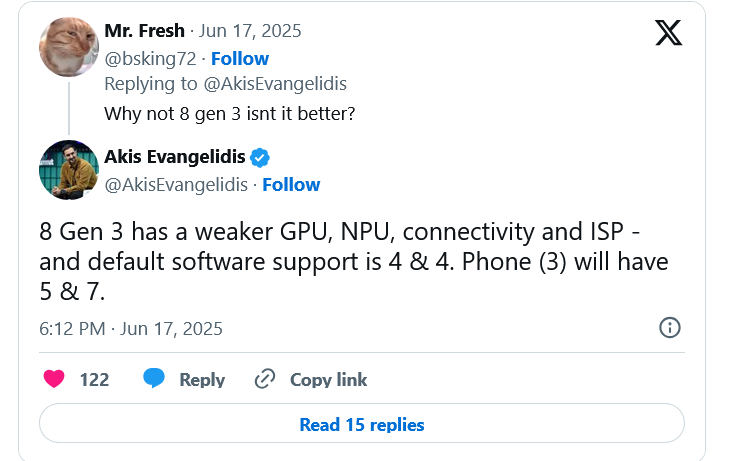Click the @AkisEvangelidis handle under the name

(177, 185)
